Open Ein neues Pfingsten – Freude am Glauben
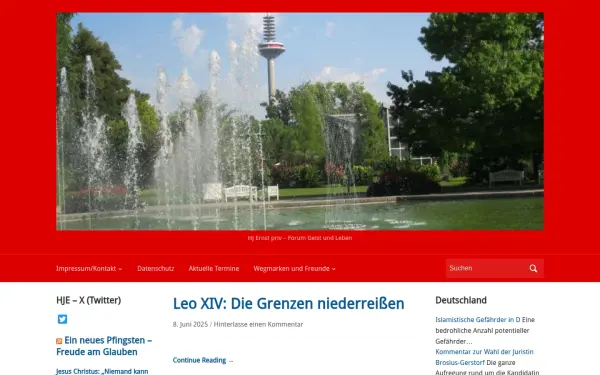600x375 pixels. pos(104,346)
